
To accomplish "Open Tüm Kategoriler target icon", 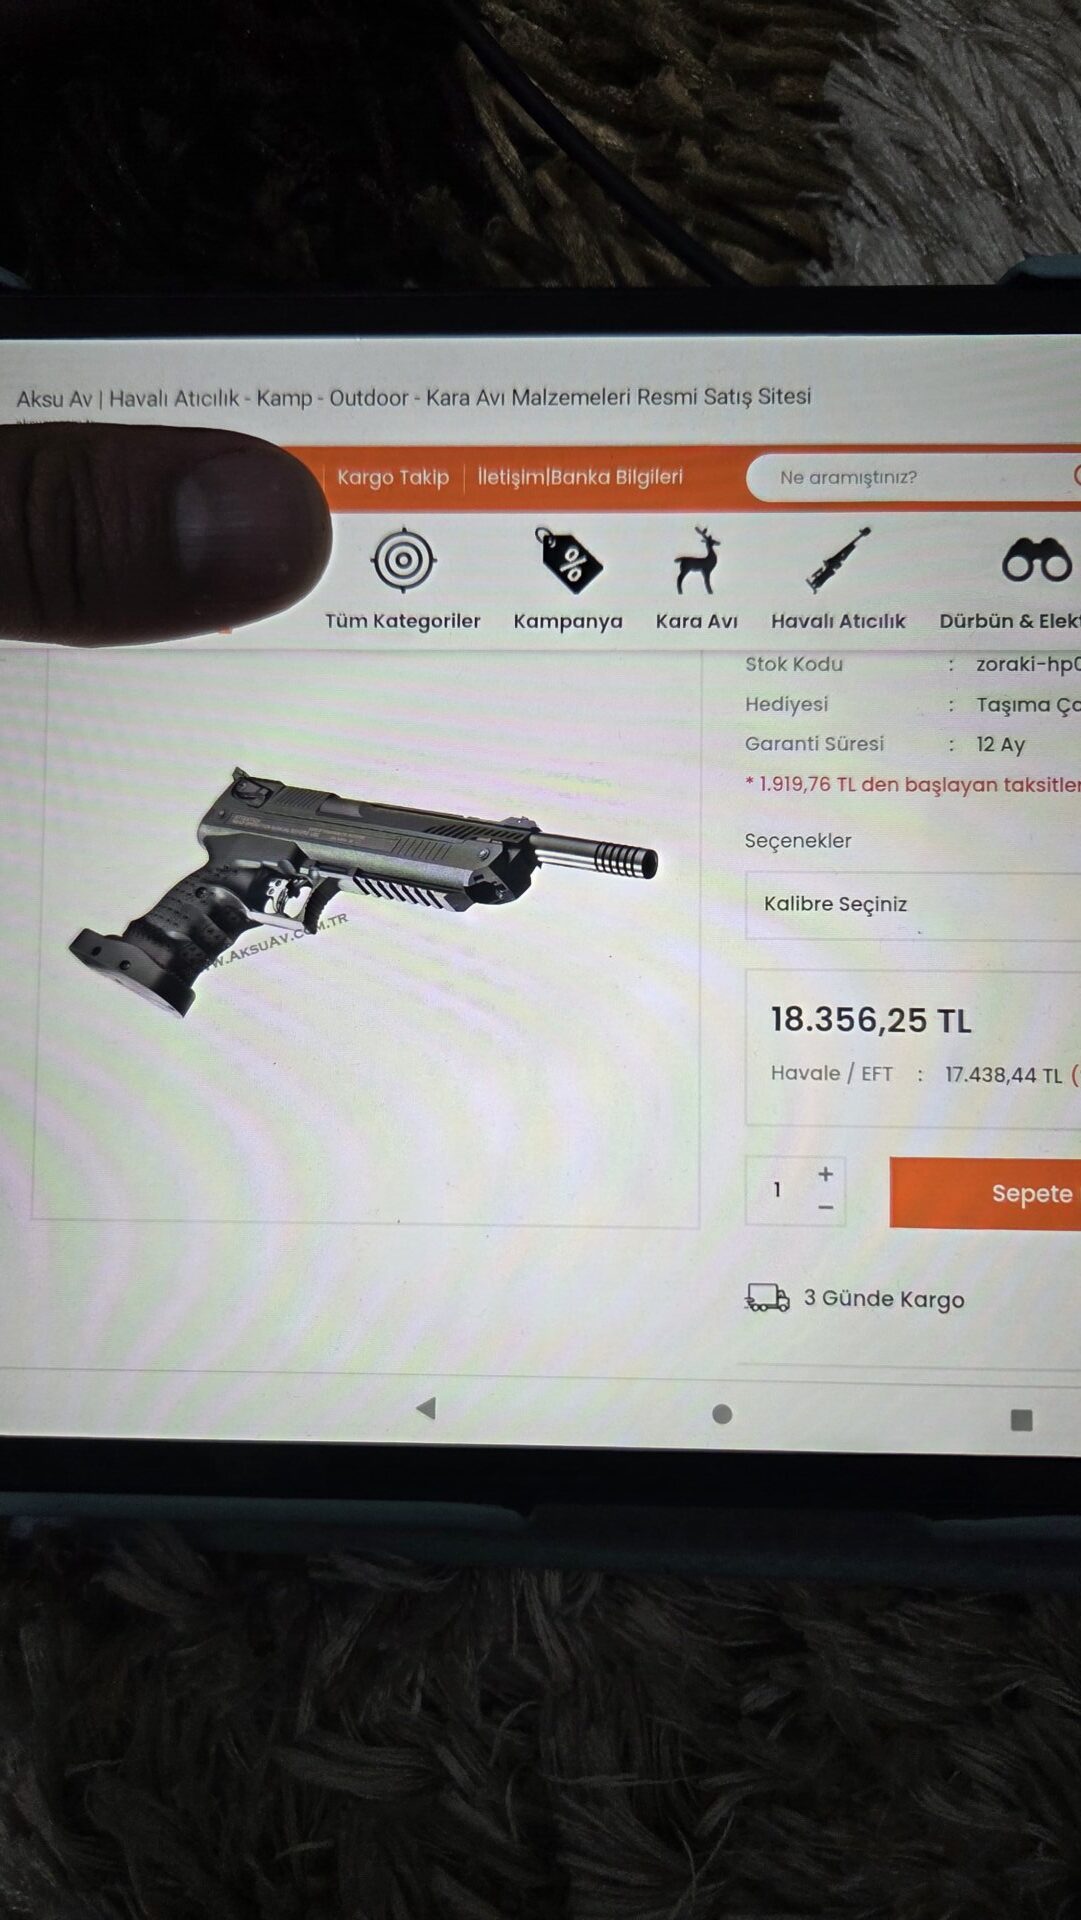I will 403,561.
